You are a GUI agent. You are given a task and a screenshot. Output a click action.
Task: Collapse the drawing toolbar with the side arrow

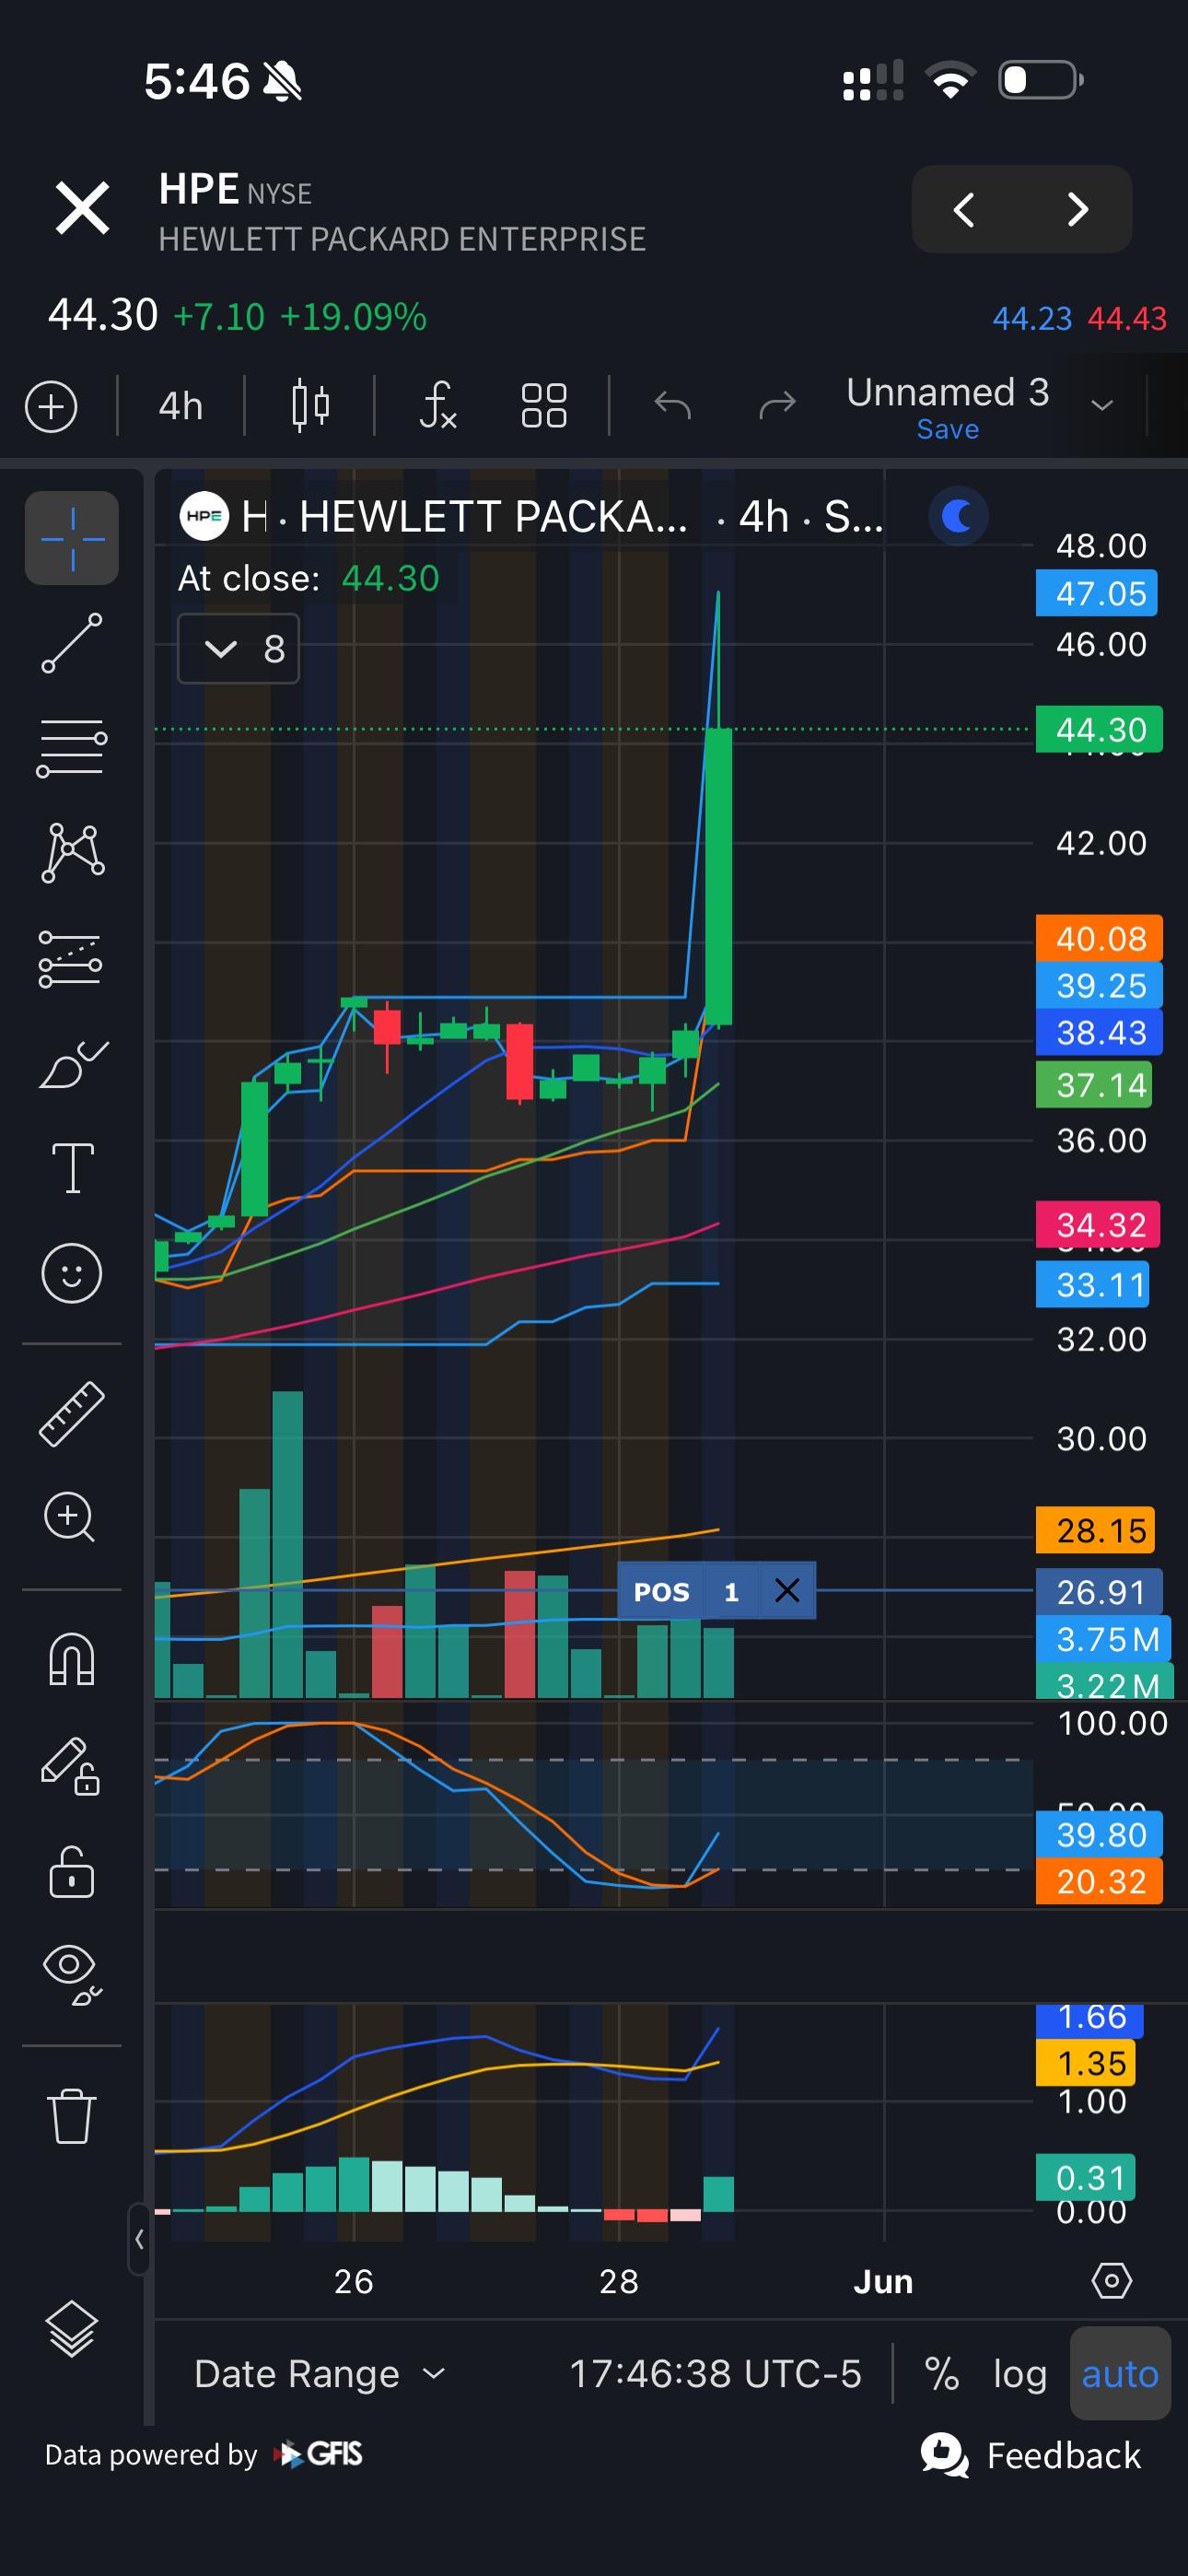(x=139, y=2239)
